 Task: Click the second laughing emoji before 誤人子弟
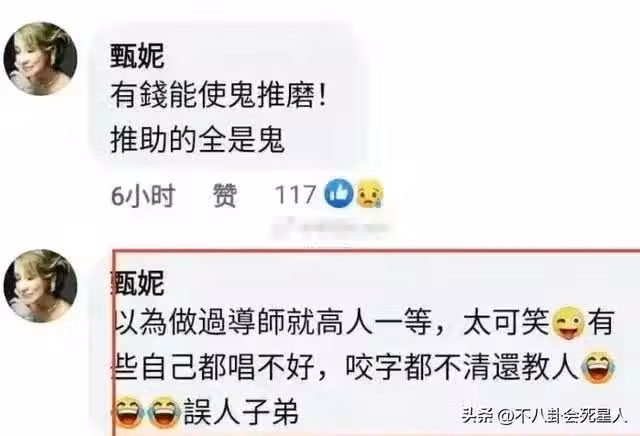[164, 412]
